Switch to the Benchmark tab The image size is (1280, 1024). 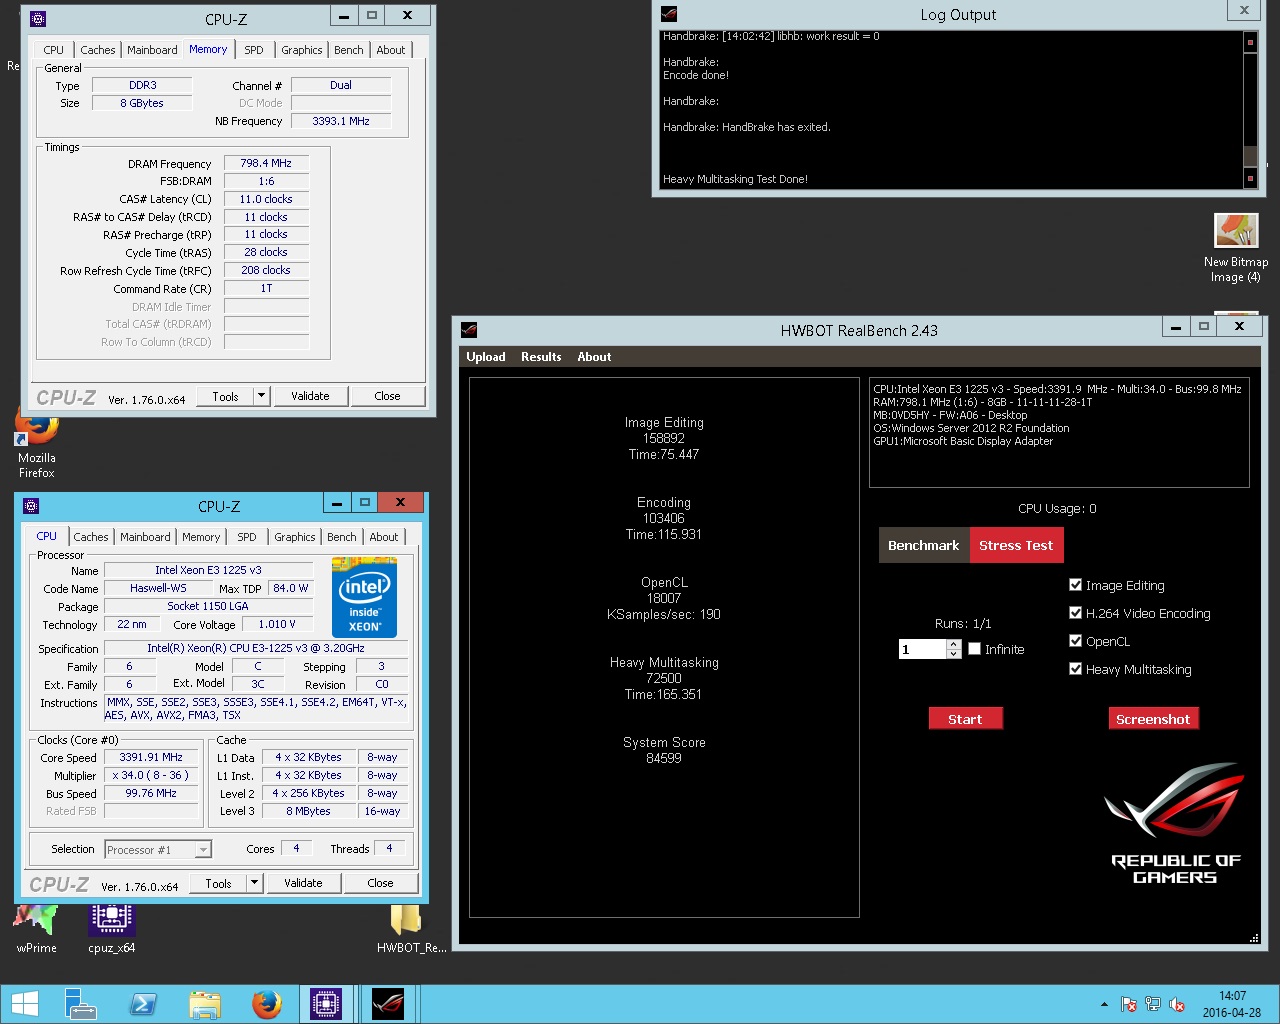click(x=924, y=545)
